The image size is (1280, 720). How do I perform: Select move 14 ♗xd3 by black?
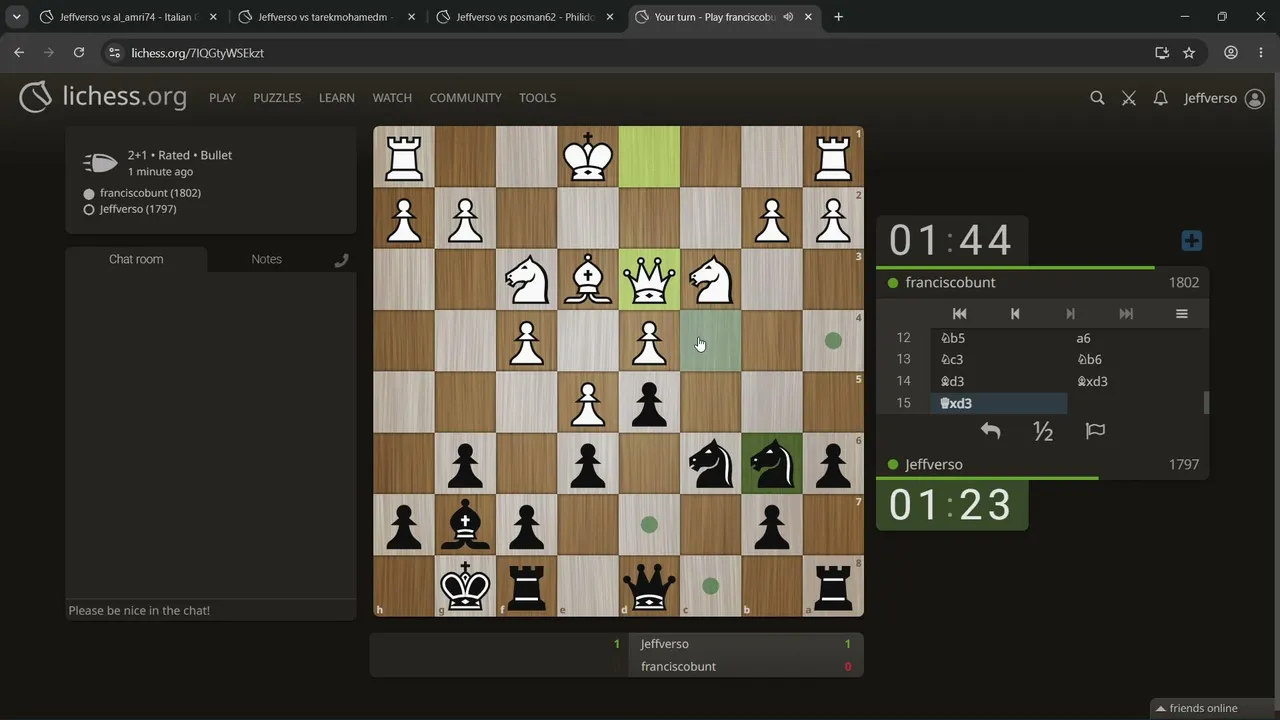pos(1135,381)
